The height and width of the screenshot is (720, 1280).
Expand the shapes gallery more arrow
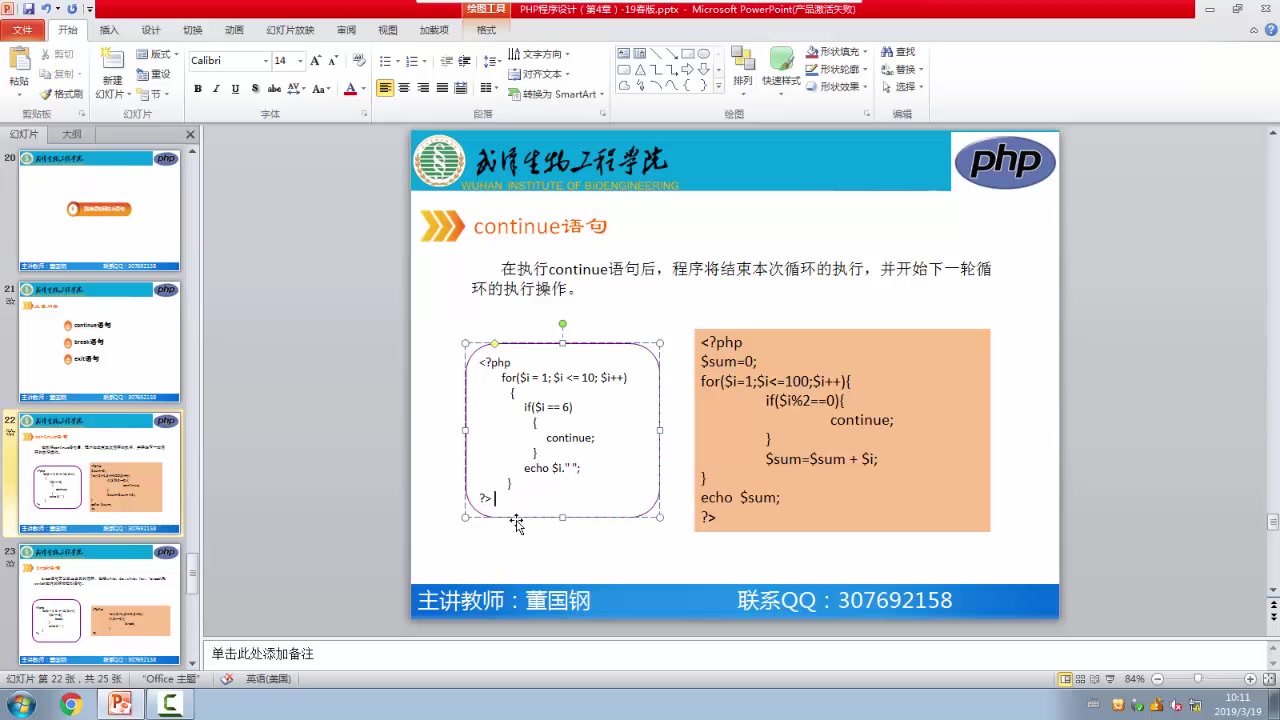tap(719, 86)
